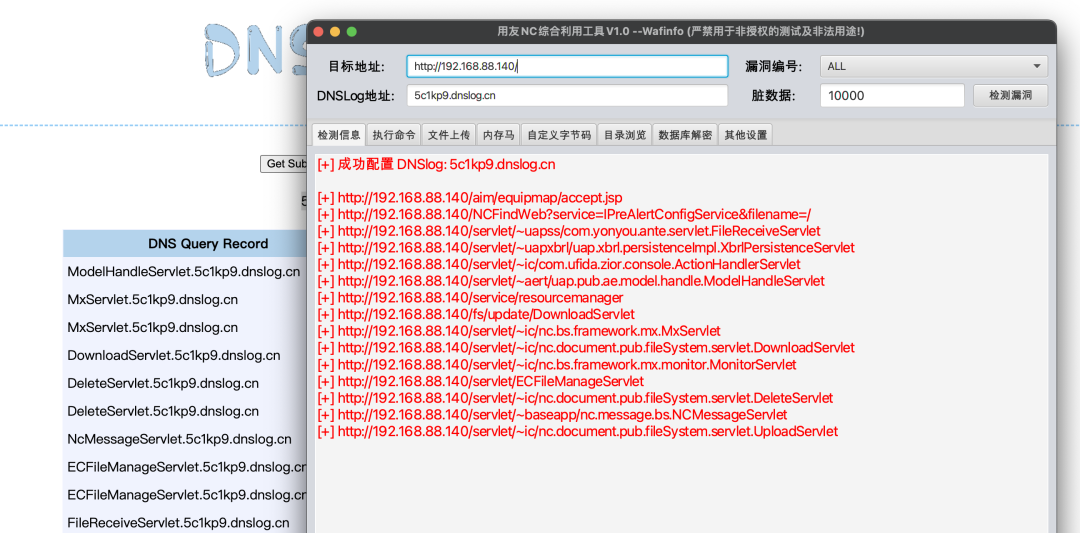Close the 用友NC tool window

tap(318, 32)
